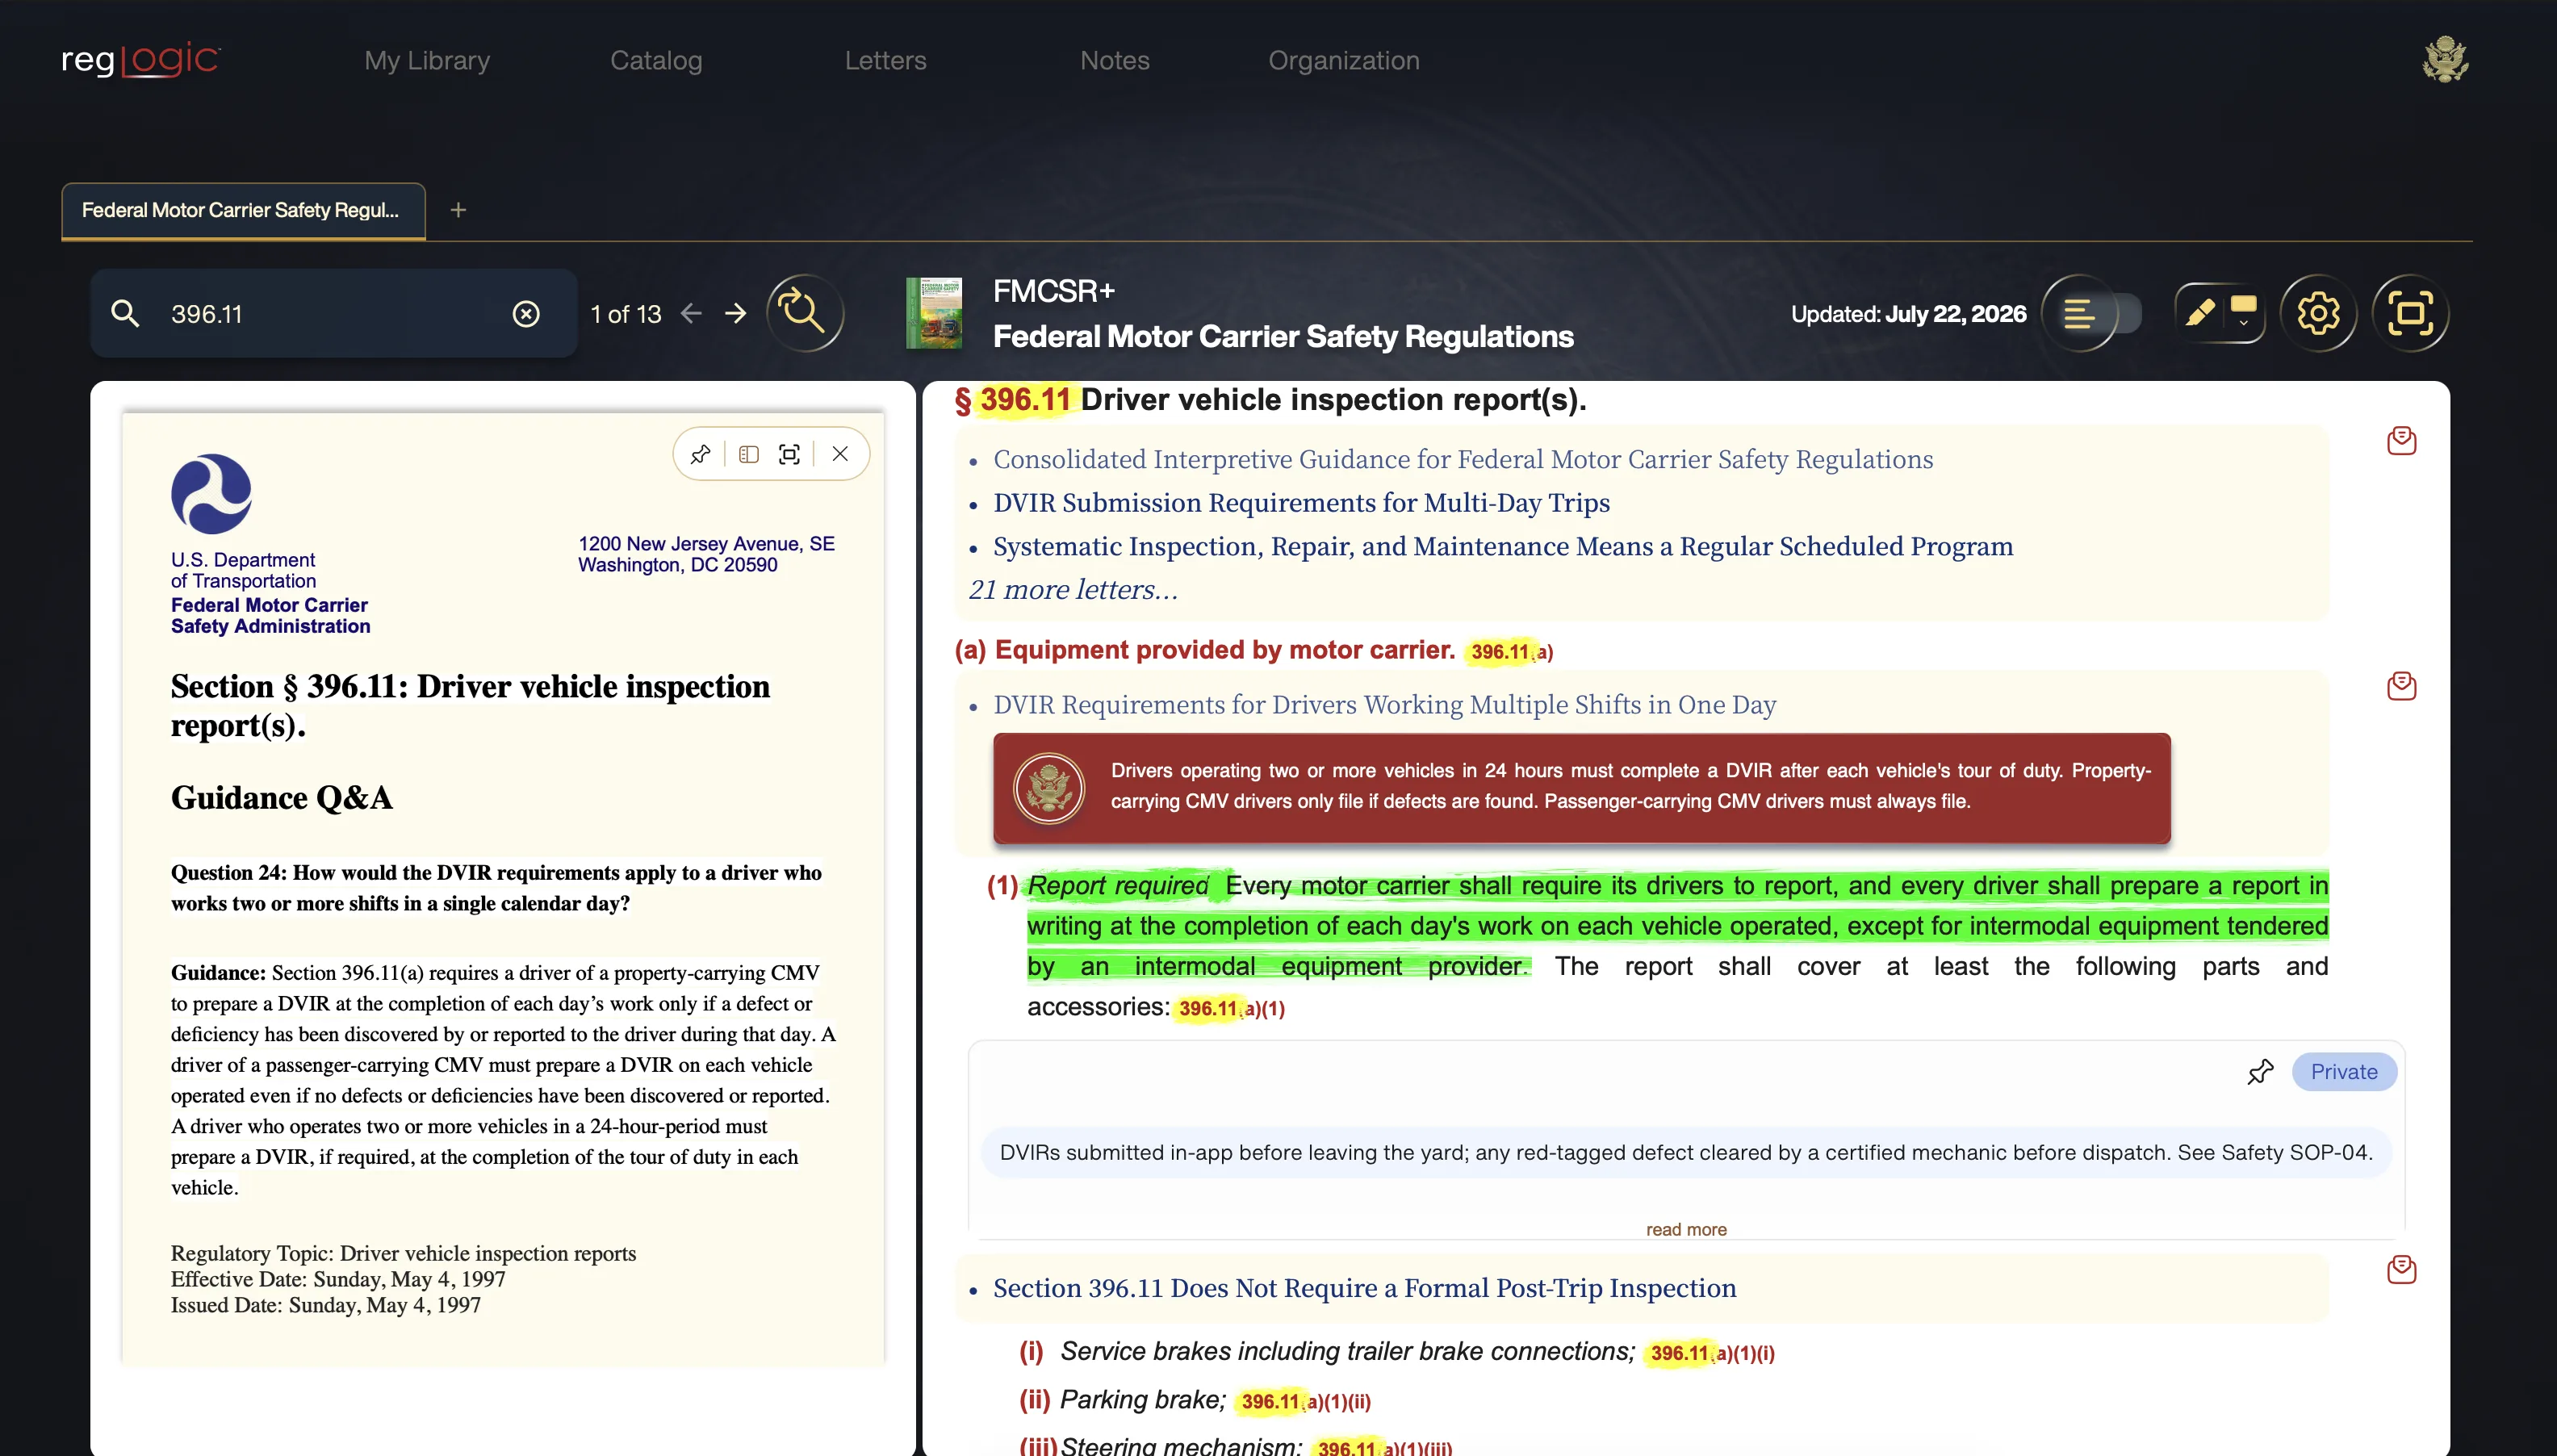Toggle the Private note visibility badge
This screenshot has height=1456, width=2557.
tap(2343, 1072)
